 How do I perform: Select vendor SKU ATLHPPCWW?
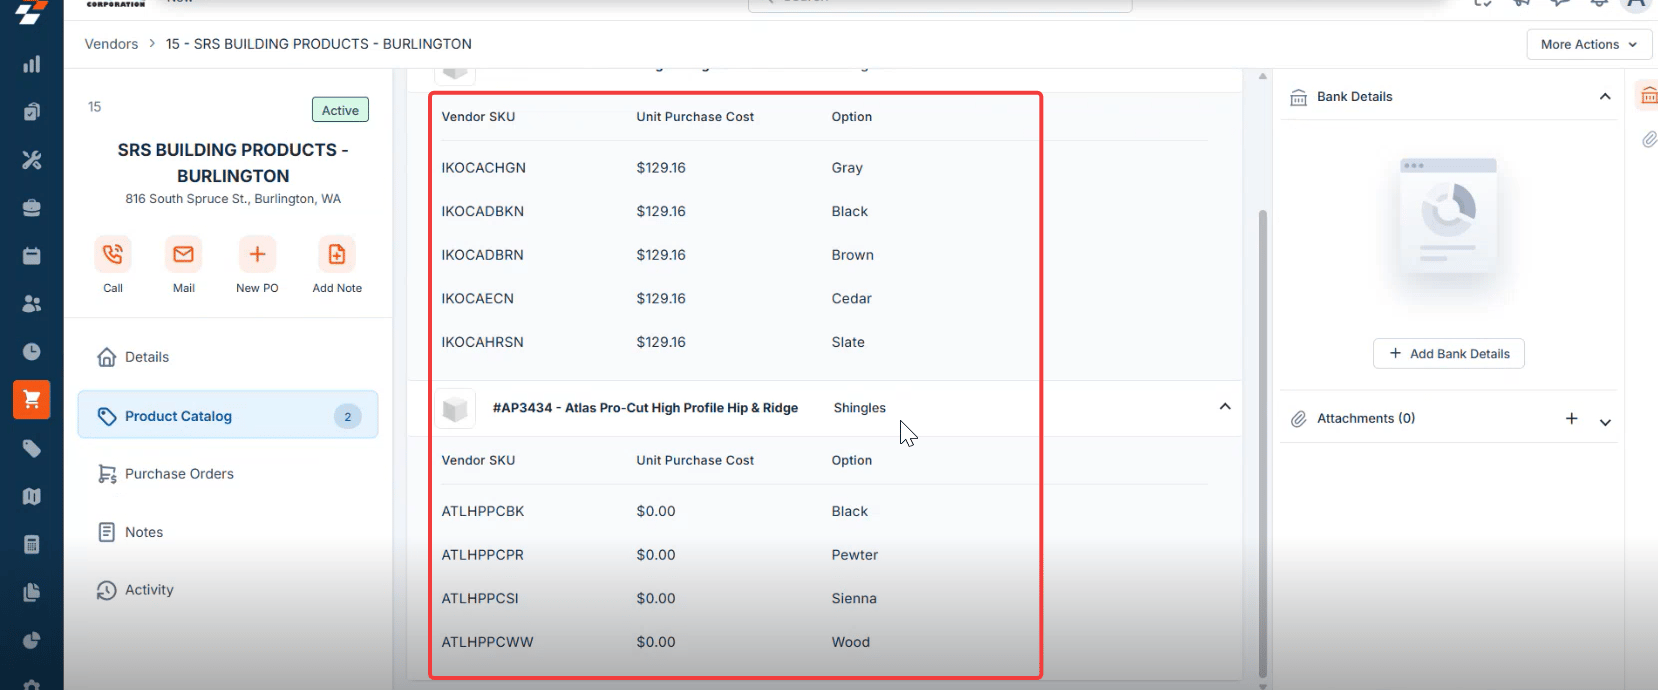tap(488, 642)
